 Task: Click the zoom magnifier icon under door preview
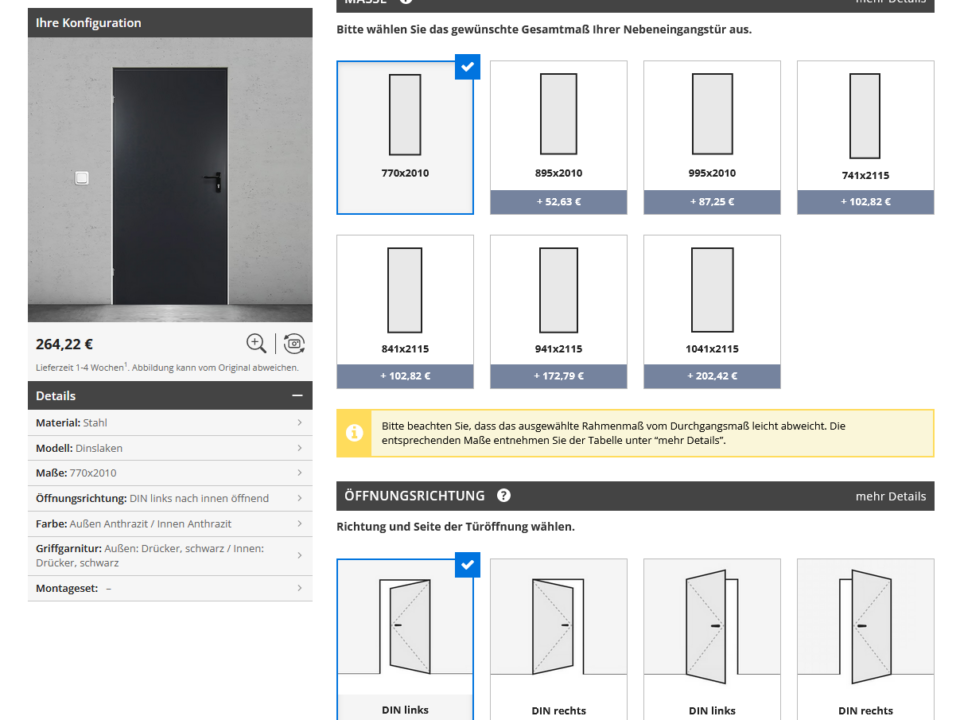257,344
